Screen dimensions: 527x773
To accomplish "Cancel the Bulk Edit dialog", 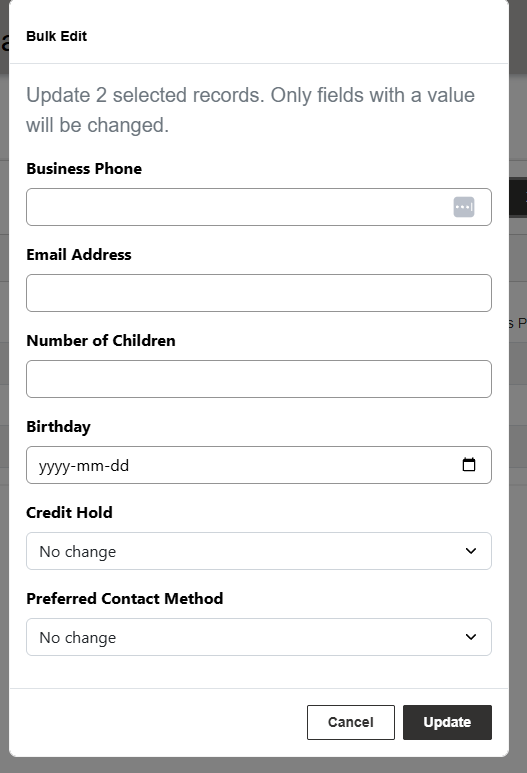I will tap(351, 722).
